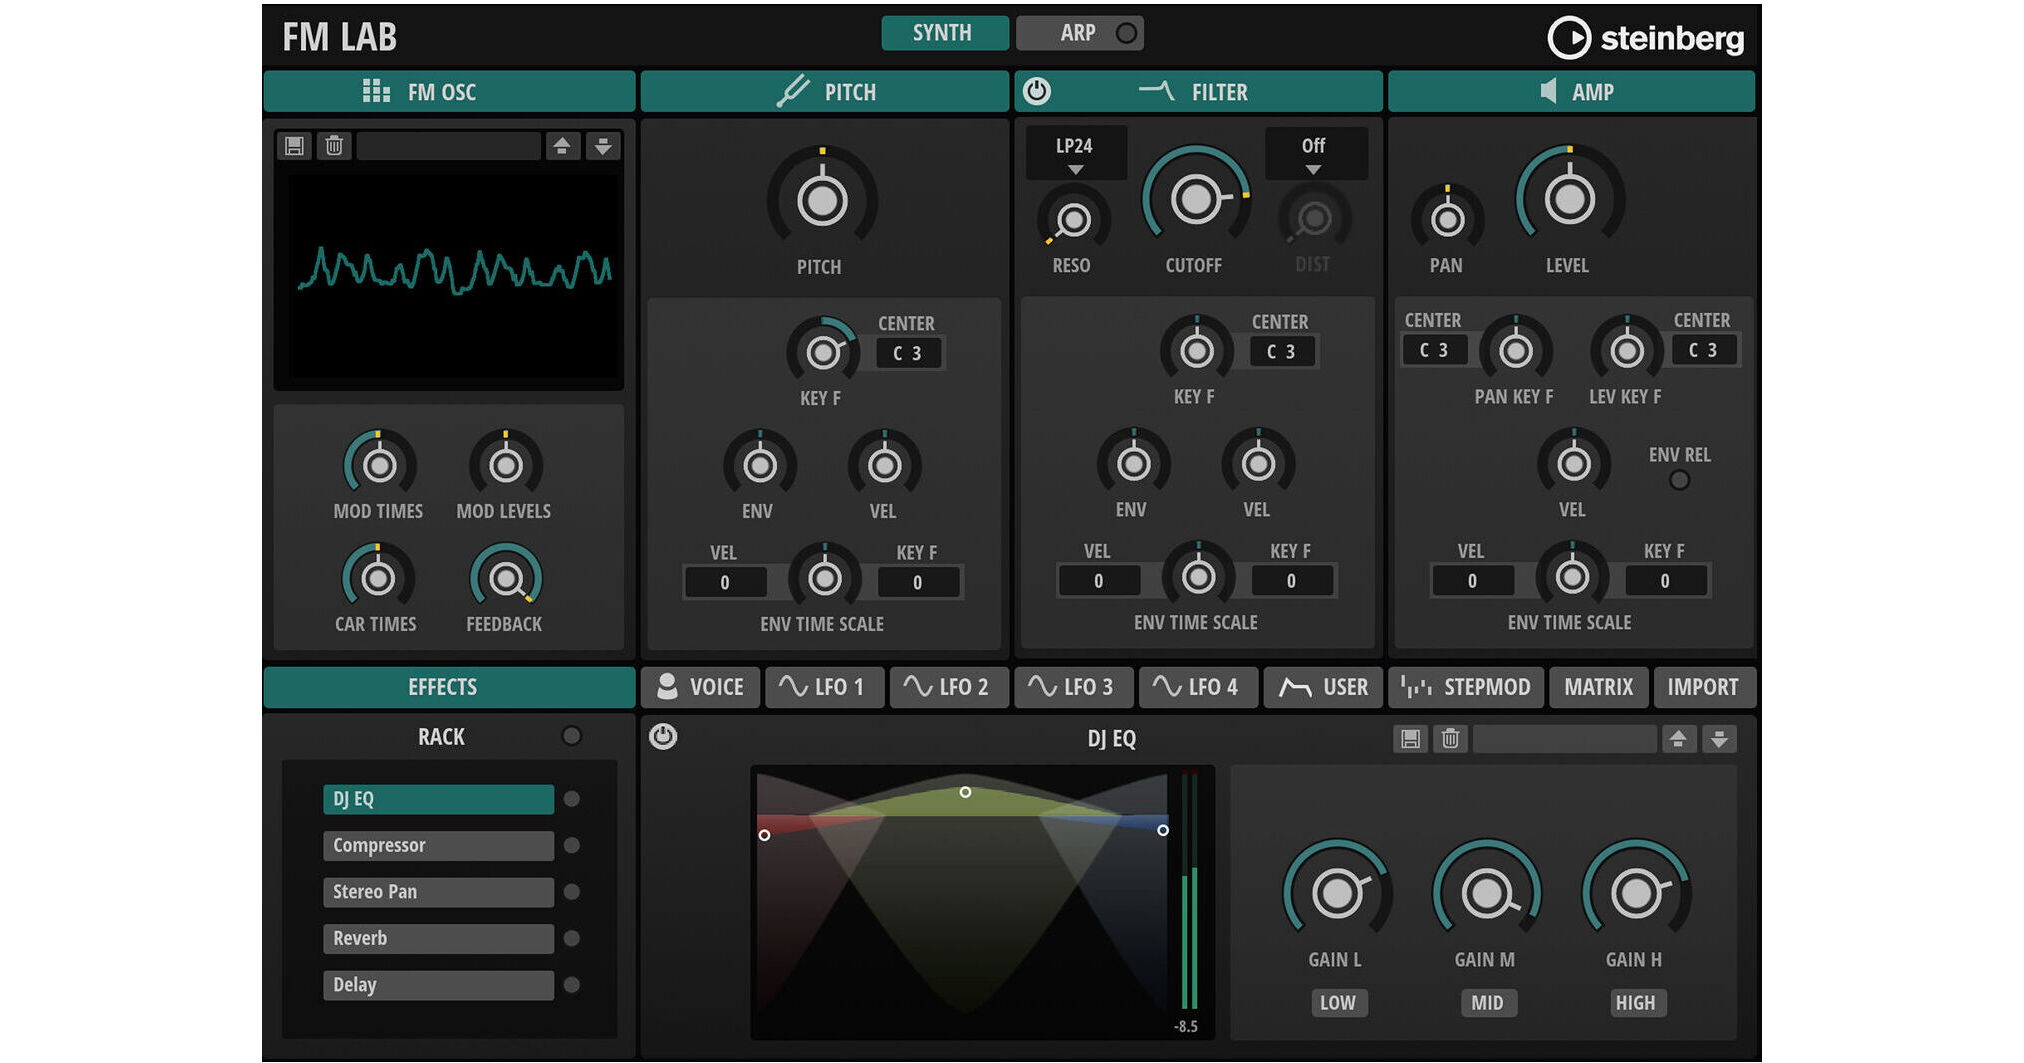Toggle the Delay effect slot on
The width and height of the screenshot is (2024, 1063).
(x=572, y=985)
